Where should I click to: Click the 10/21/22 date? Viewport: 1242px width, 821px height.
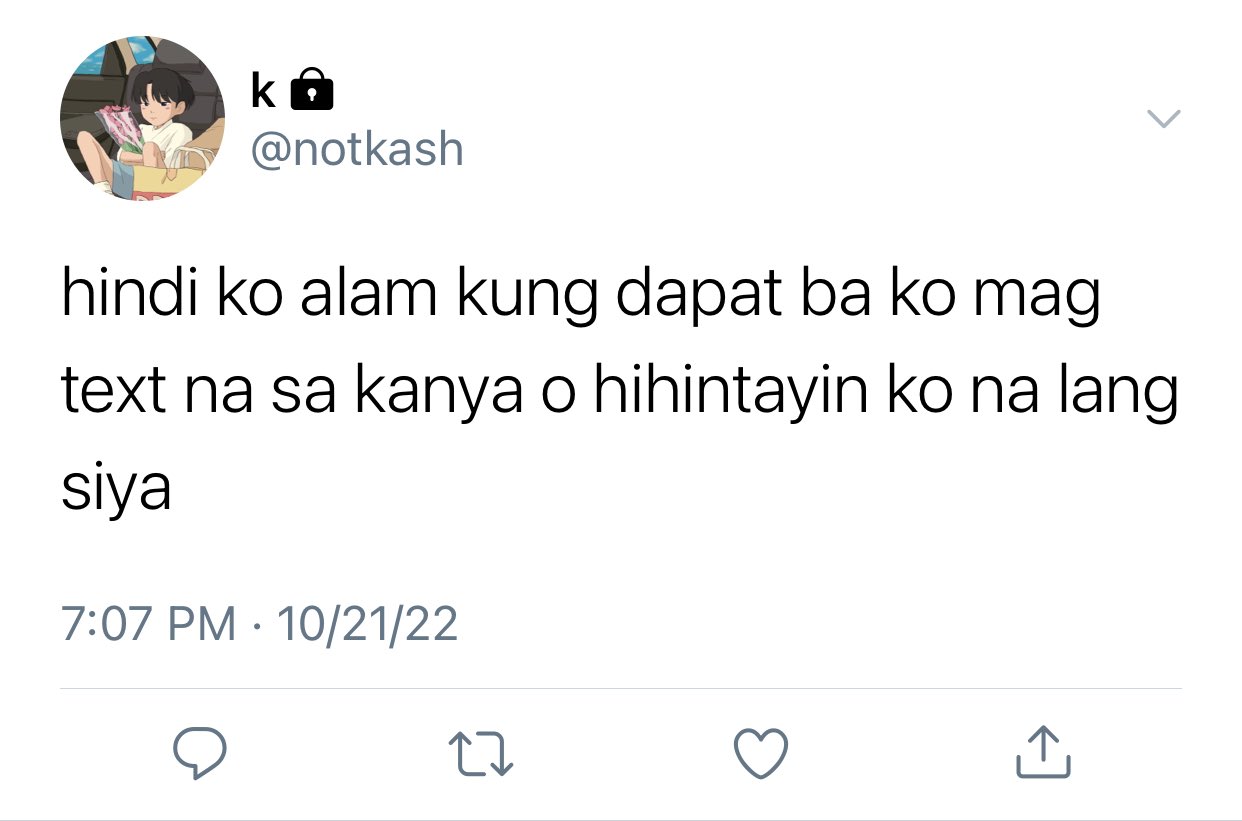pos(367,623)
